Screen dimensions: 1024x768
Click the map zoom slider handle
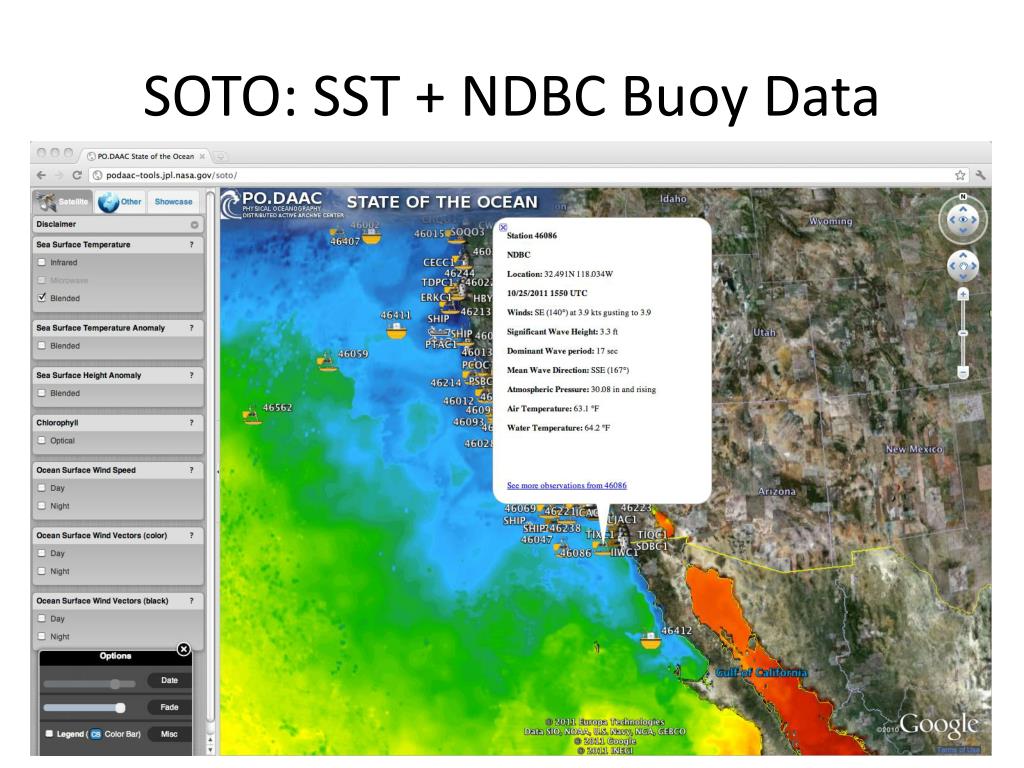tap(963, 333)
